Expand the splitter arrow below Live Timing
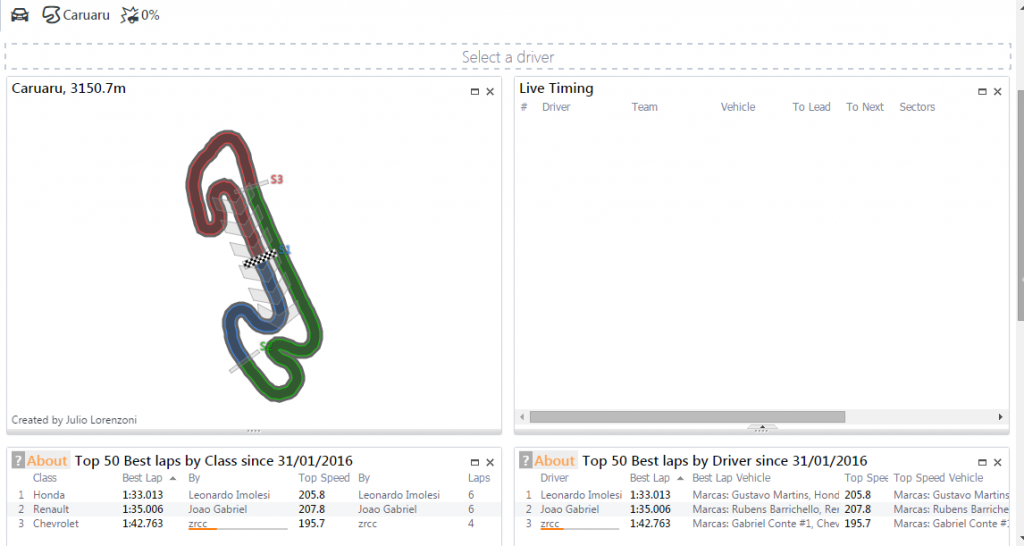Viewport: 1024px width, 546px height. click(761, 427)
